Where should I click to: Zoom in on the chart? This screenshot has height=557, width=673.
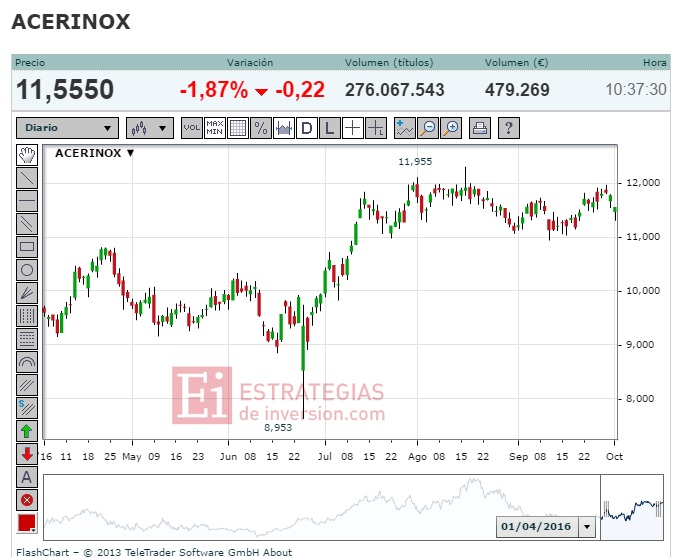point(451,128)
